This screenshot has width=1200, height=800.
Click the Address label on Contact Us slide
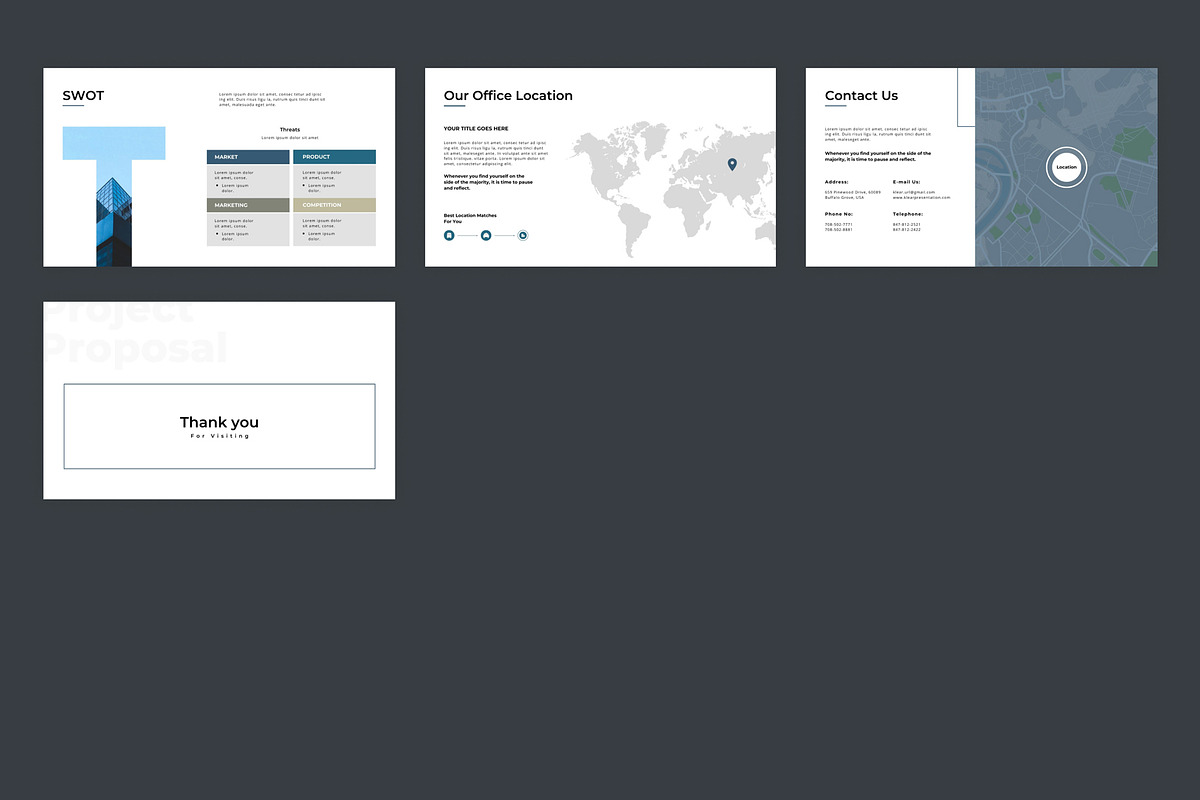click(836, 182)
